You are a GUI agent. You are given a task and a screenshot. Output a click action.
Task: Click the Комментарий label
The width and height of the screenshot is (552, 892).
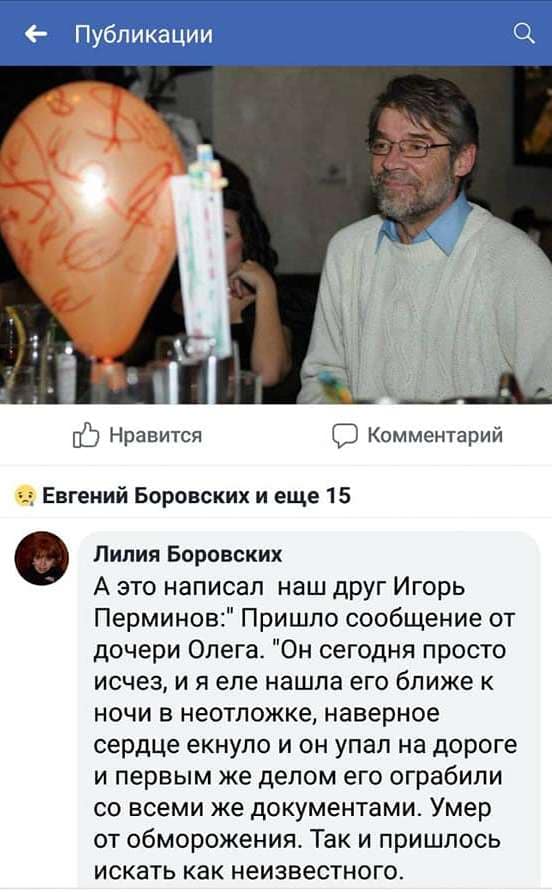click(435, 435)
